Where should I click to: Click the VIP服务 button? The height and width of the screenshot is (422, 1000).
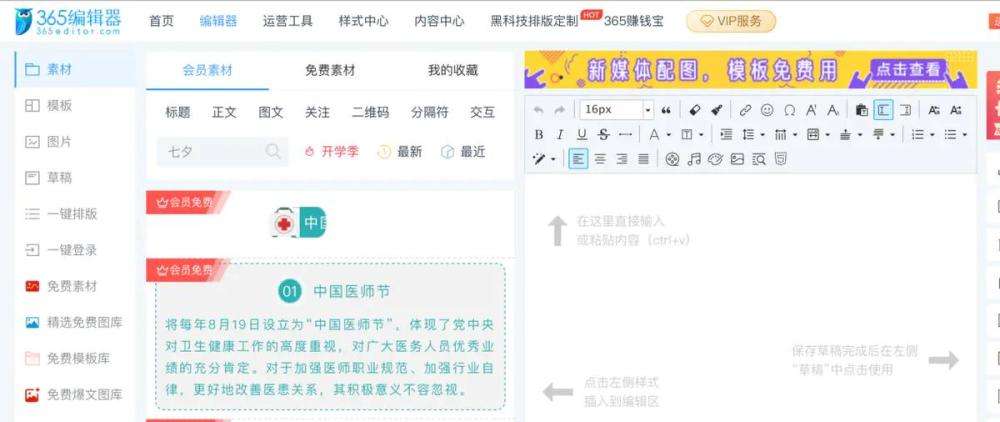[x=730, y=21]
